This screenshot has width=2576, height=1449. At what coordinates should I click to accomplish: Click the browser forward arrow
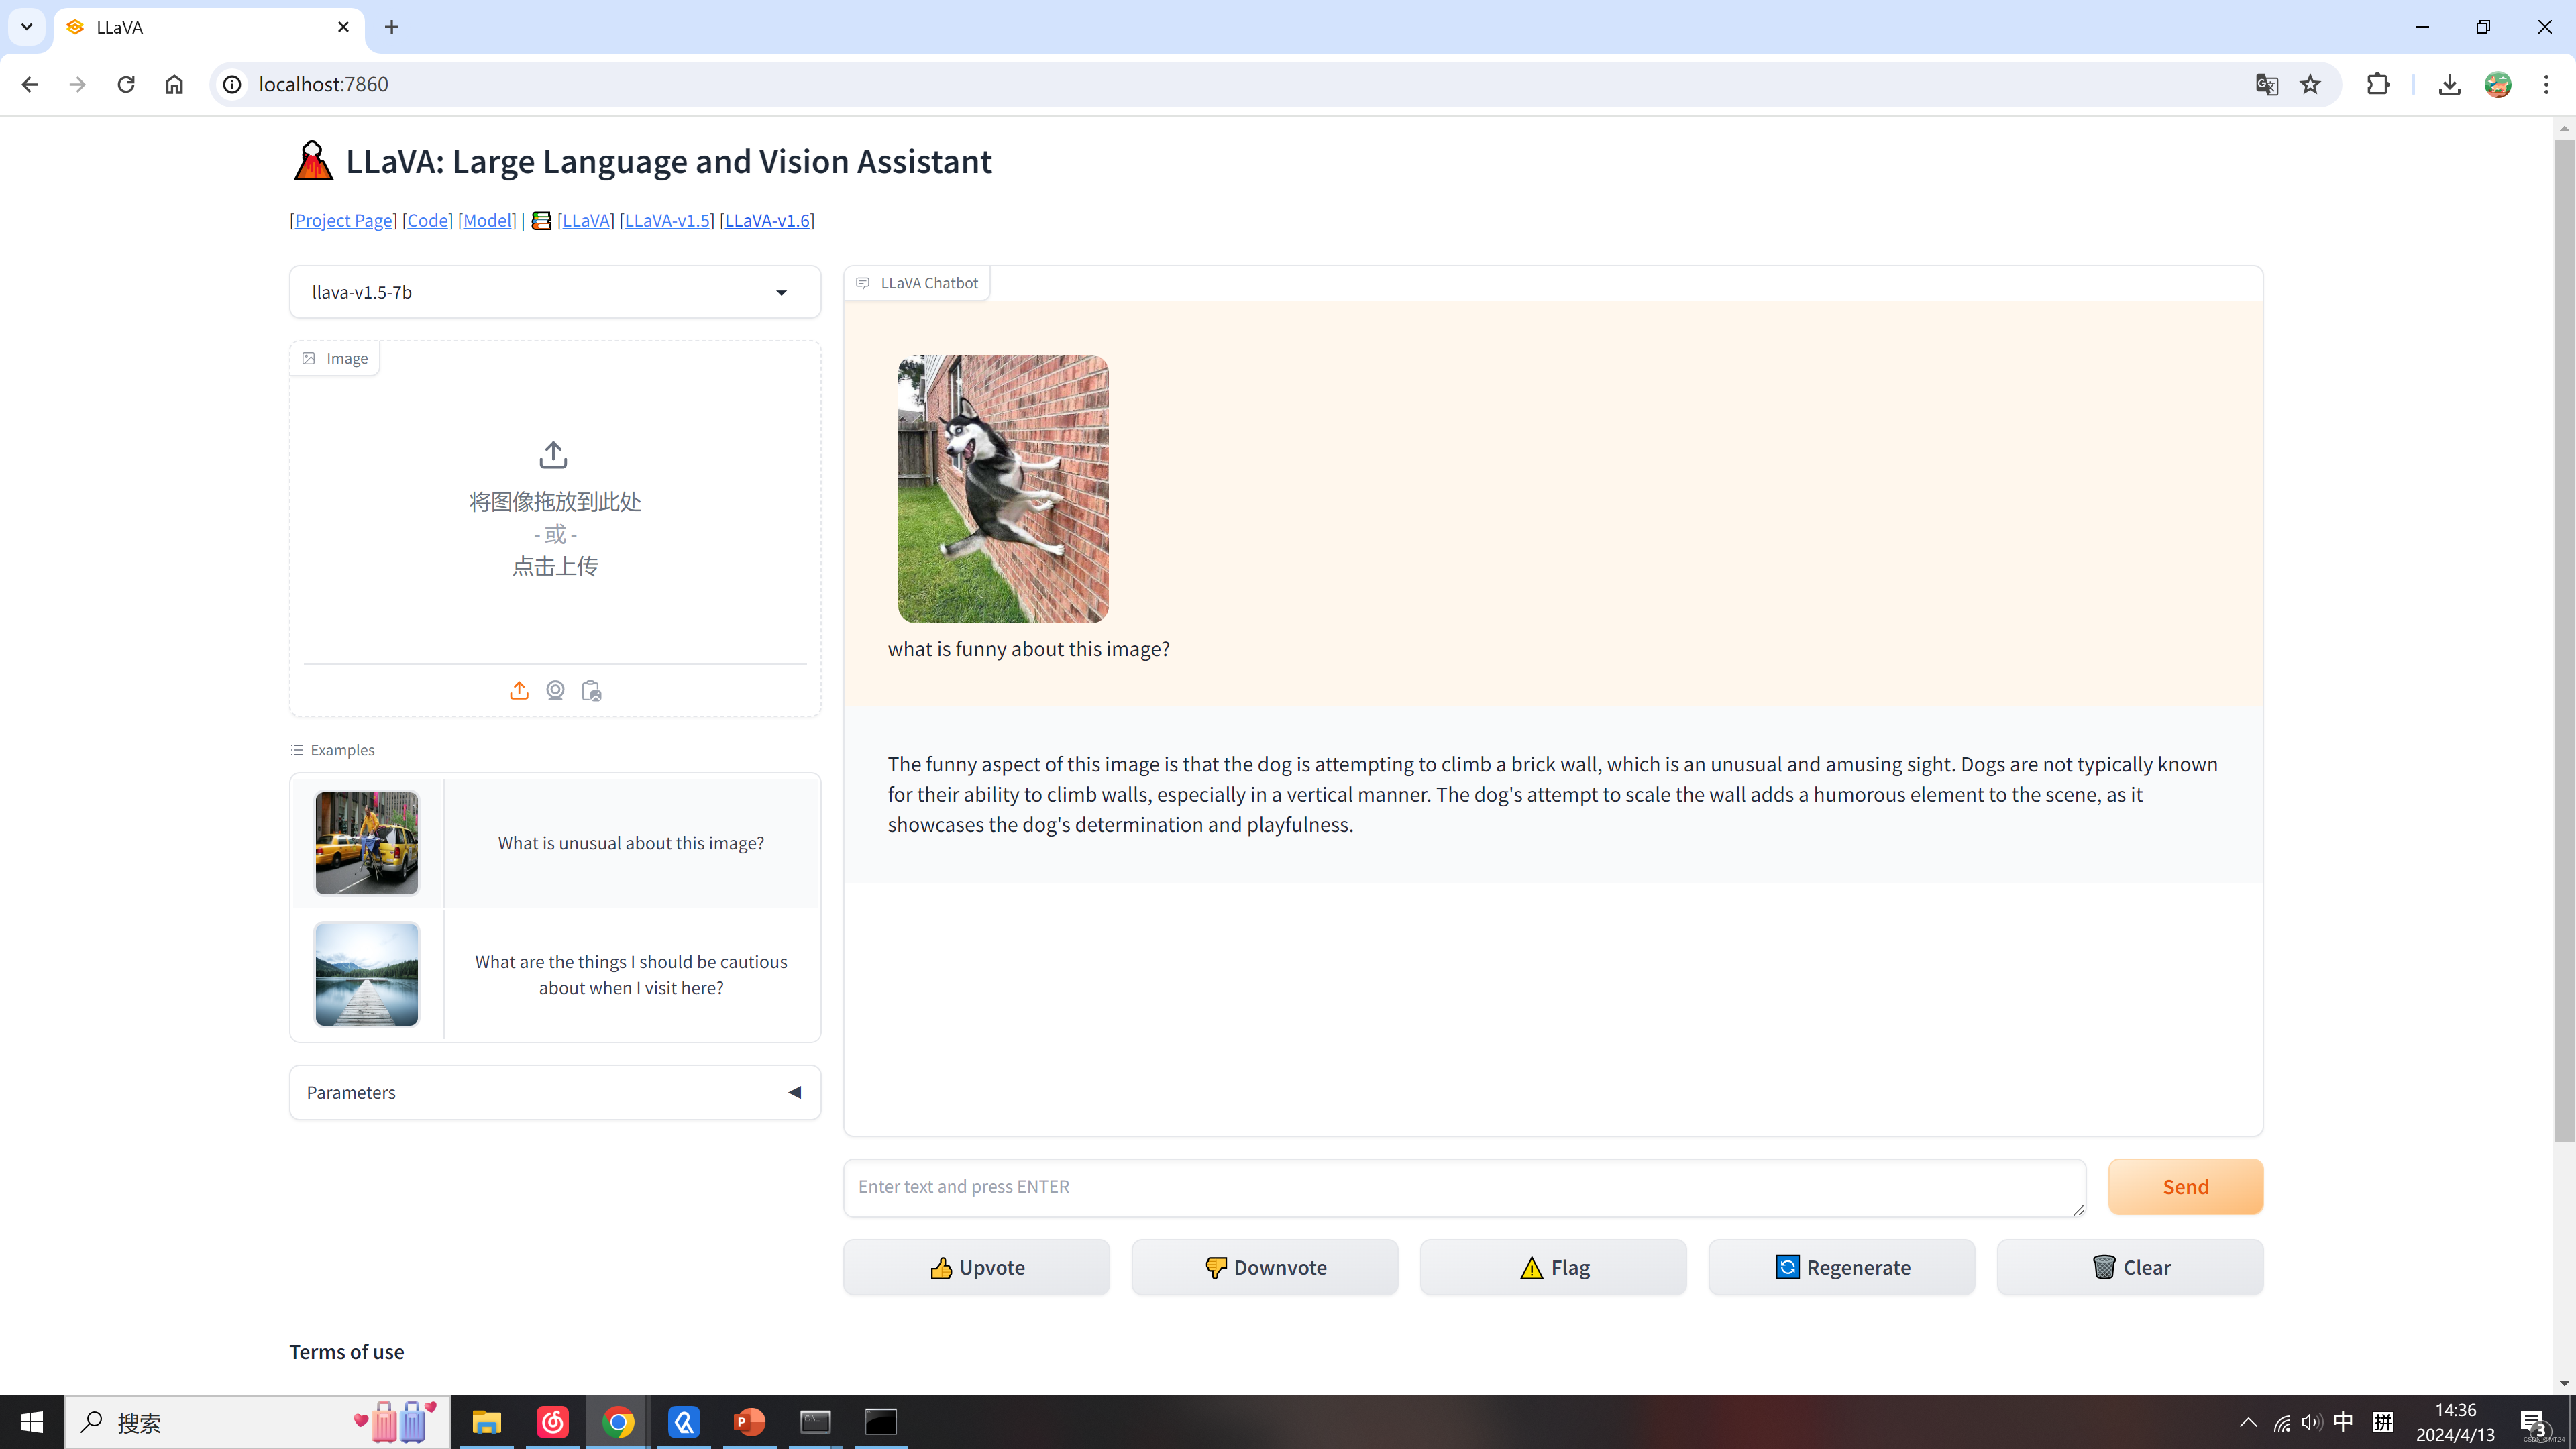[77, 84]
